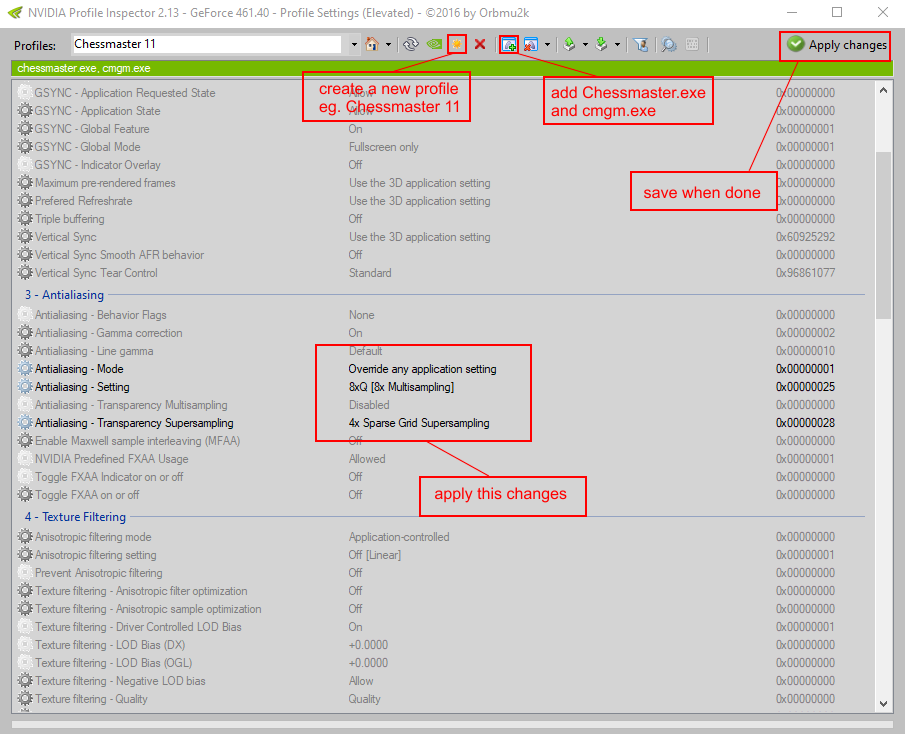
Task: Select the '3 - Antialiasing' section header
Action: [64, 295]
